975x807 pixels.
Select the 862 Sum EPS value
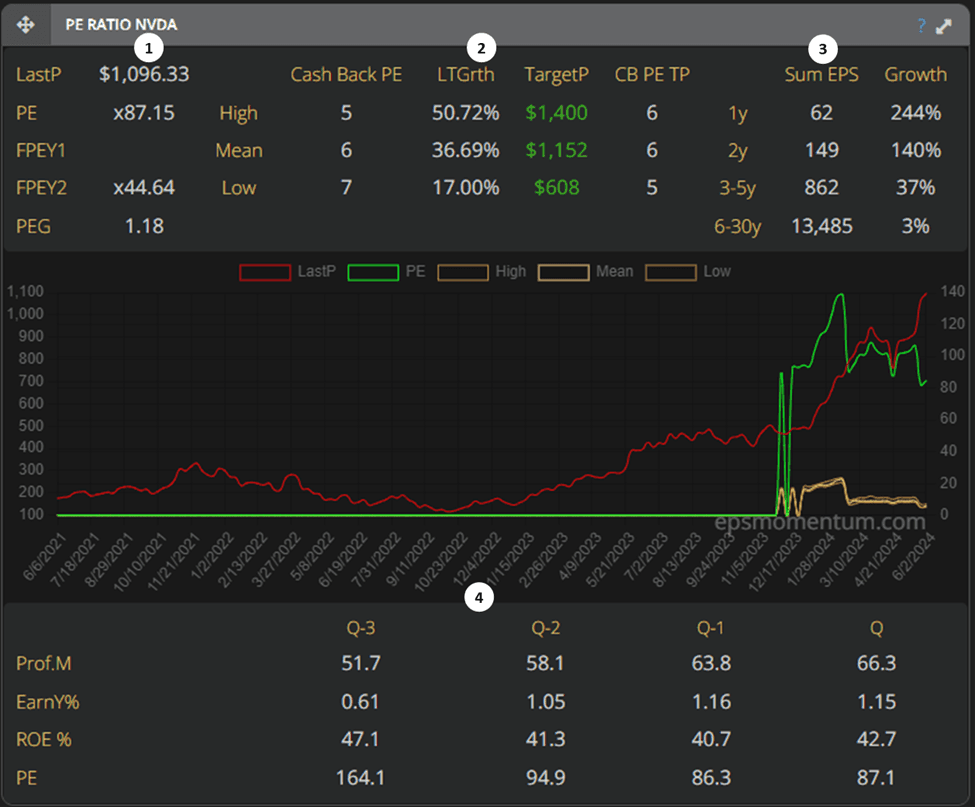coord(821,188)
